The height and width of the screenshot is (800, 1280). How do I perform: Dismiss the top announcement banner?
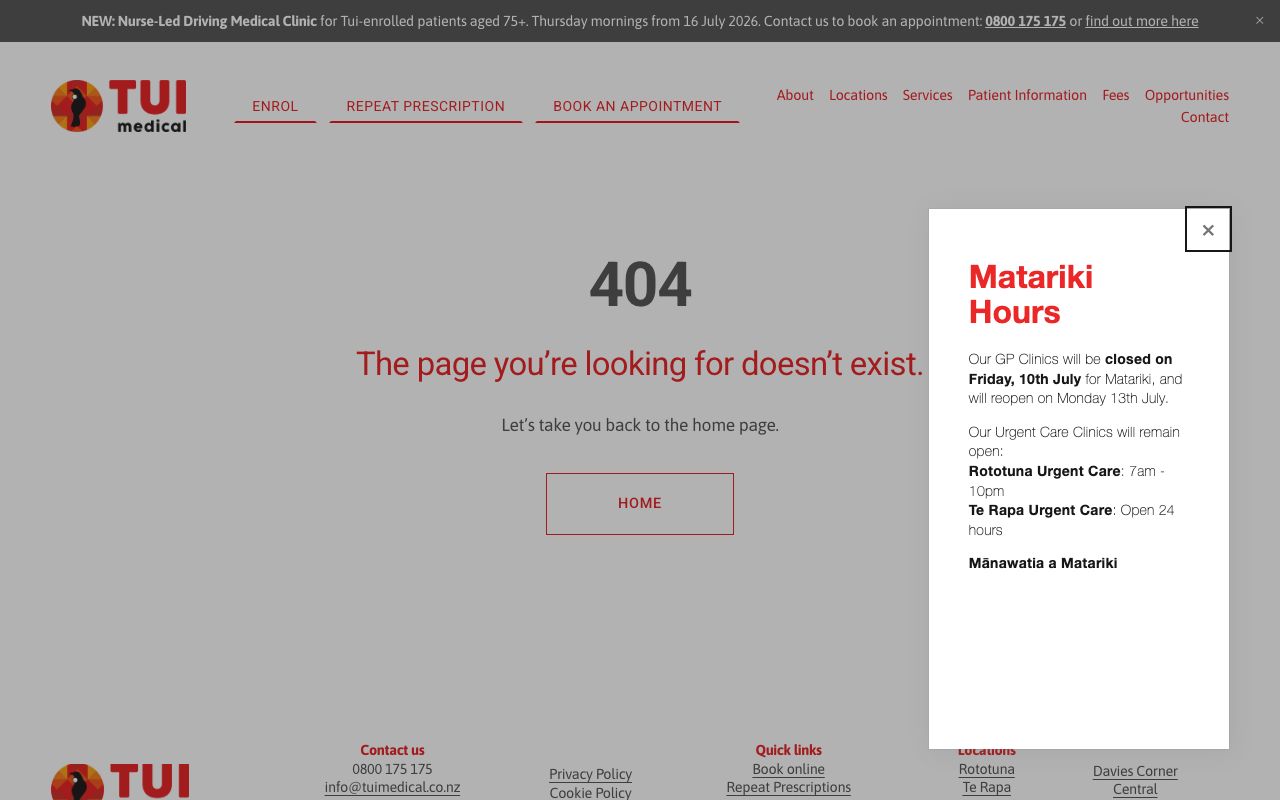(1259, 20)
